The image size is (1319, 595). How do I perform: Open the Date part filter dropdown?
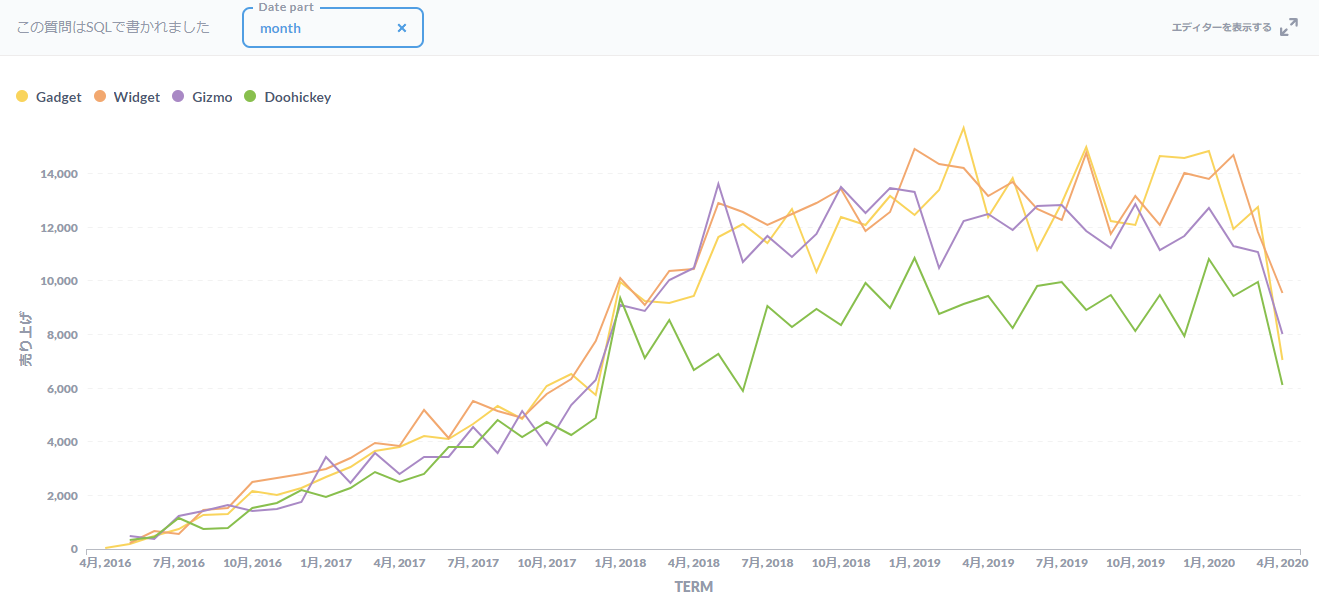tap(330, 27)
